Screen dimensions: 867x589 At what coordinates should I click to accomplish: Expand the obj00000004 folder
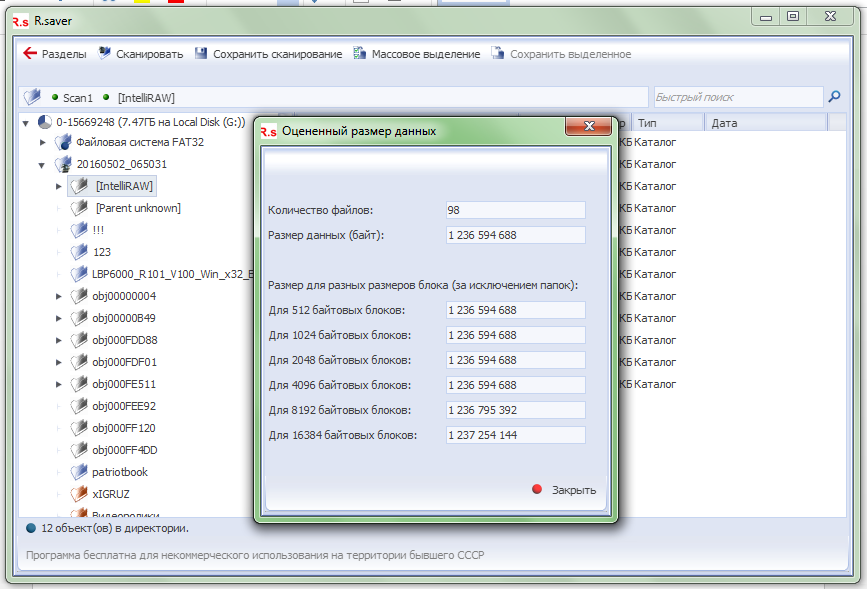(x=59, y=296)
